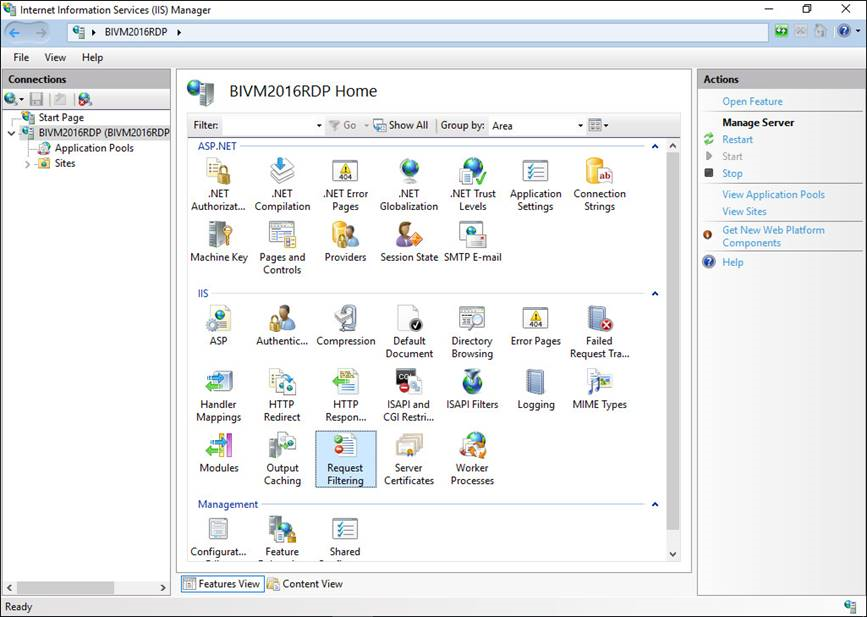Switch to the Content View tab
The image size is (867, 617).
(304, 584)
